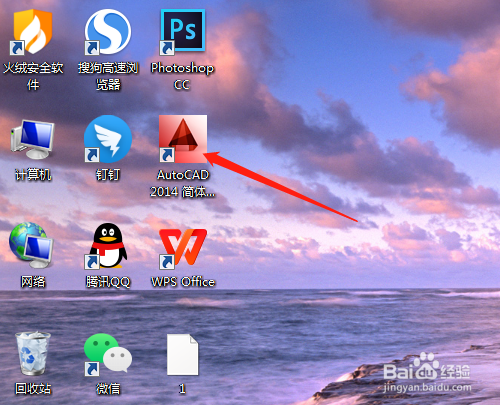500x405 pixels.
Task: Select the blank file named 1
Action: pos(182,355)
